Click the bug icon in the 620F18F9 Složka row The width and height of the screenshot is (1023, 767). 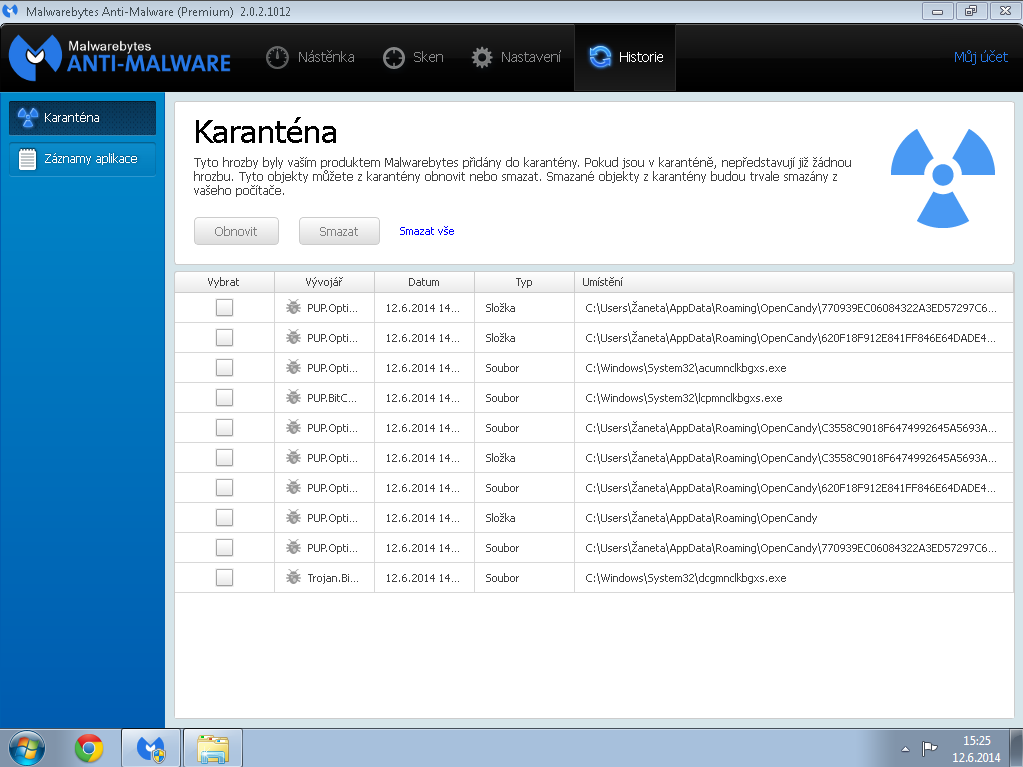click(x=294, y=337)
